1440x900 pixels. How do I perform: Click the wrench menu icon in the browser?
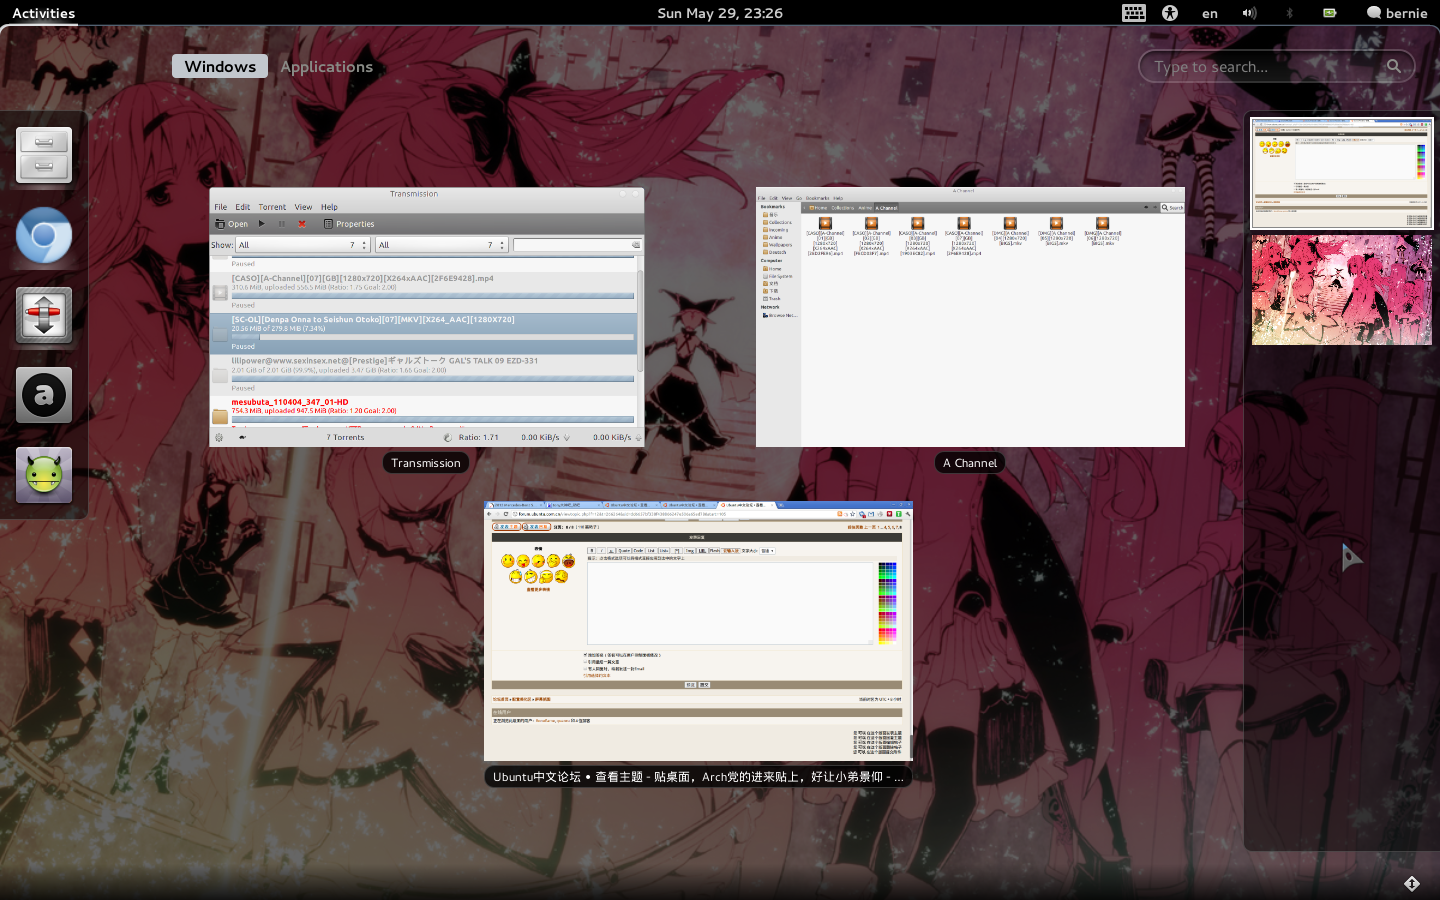(908, 514)
